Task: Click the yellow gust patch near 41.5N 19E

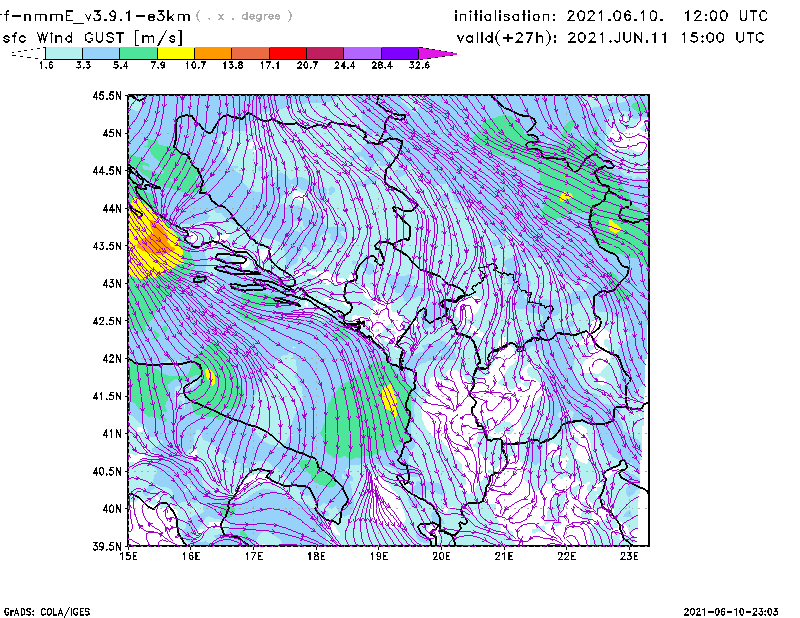Action: (390, 400)
